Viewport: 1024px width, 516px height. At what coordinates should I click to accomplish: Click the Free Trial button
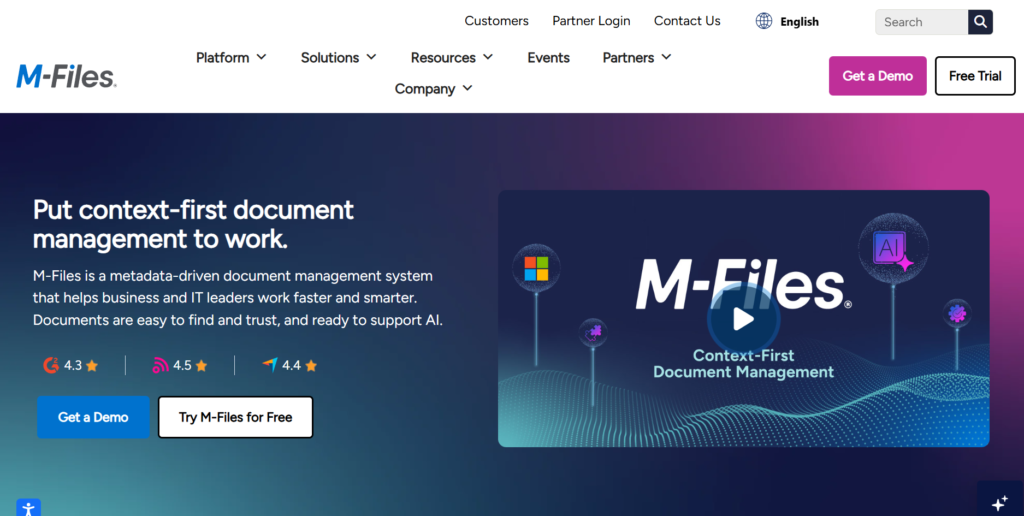click(x=975, y=76)
